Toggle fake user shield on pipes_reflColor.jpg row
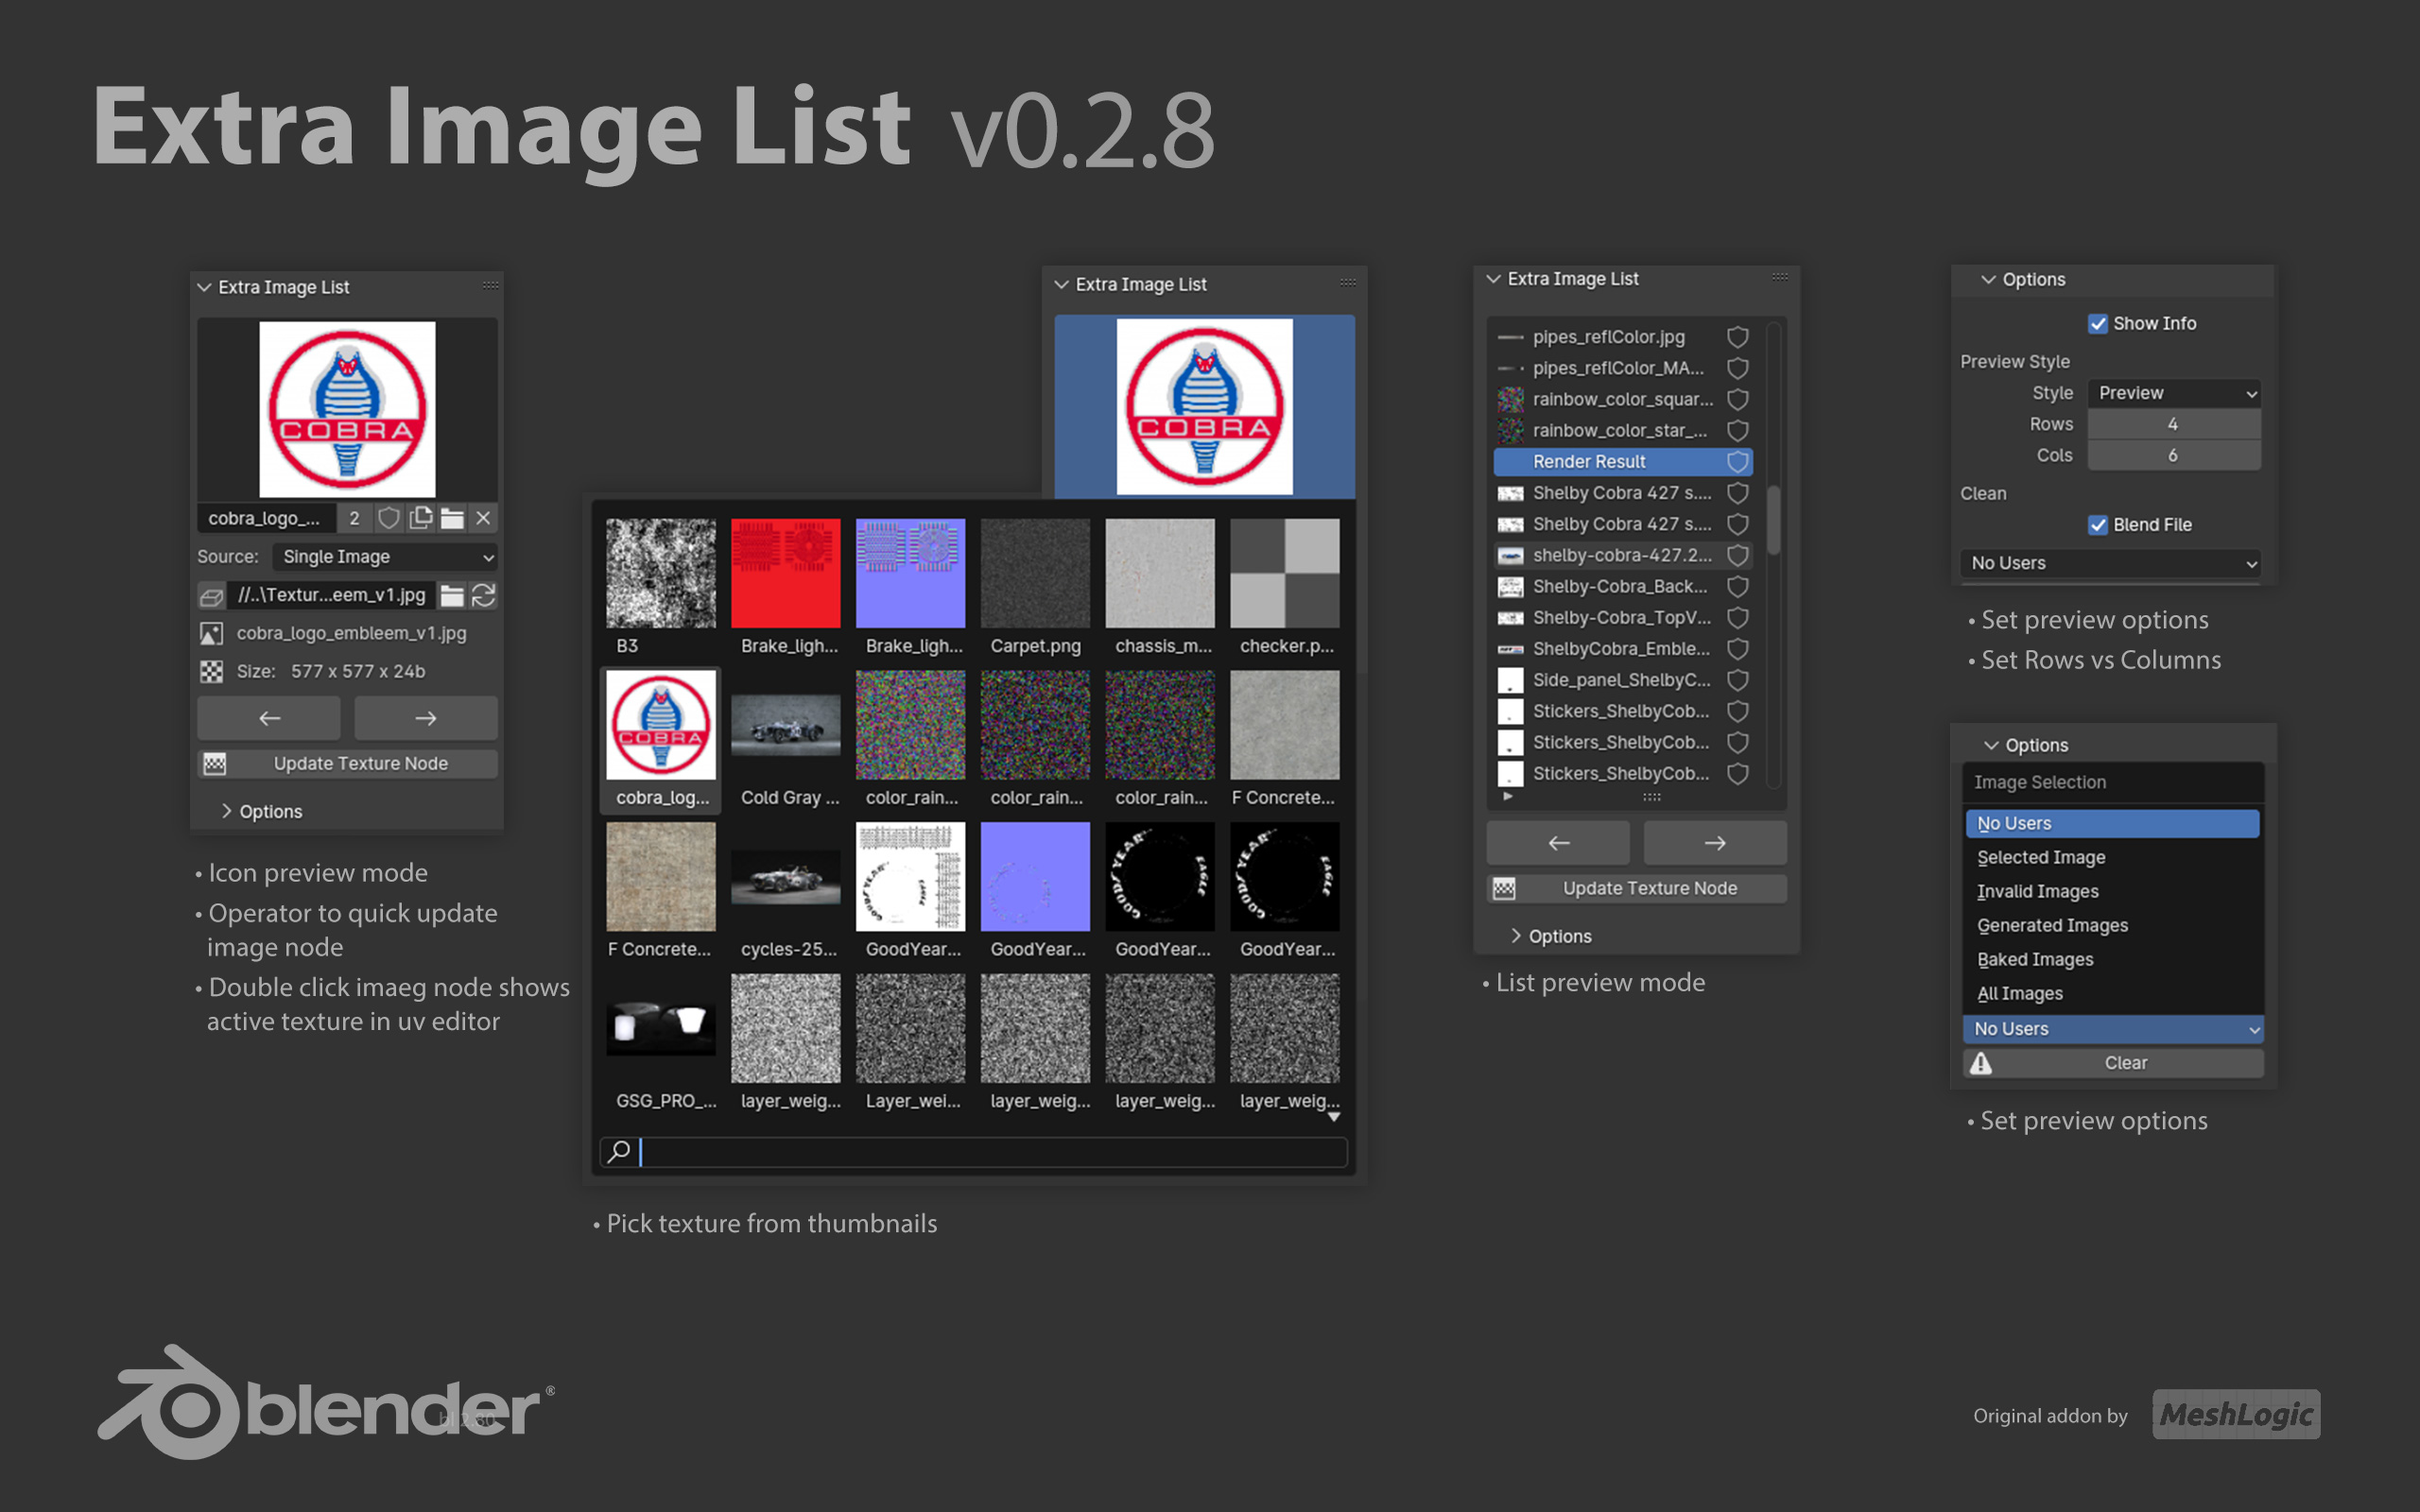Image resolution: width=2420 pixels, height=1512 pixels. 1738,337
